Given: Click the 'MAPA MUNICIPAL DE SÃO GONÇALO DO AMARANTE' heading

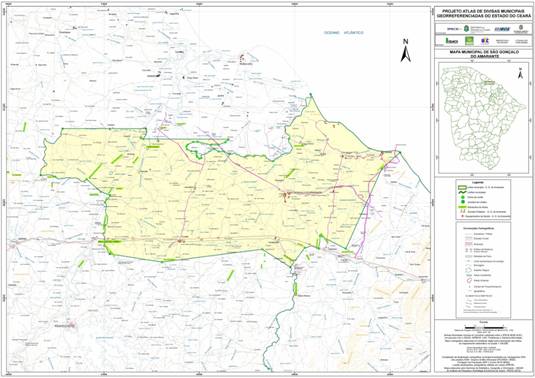Looking at the screenshot, I should (x=483, y=54).
